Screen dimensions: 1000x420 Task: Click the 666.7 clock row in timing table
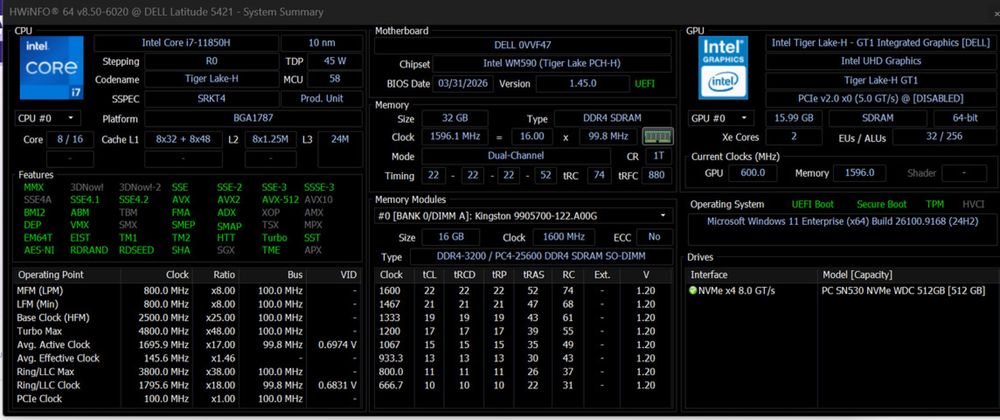tap(523, 385)
